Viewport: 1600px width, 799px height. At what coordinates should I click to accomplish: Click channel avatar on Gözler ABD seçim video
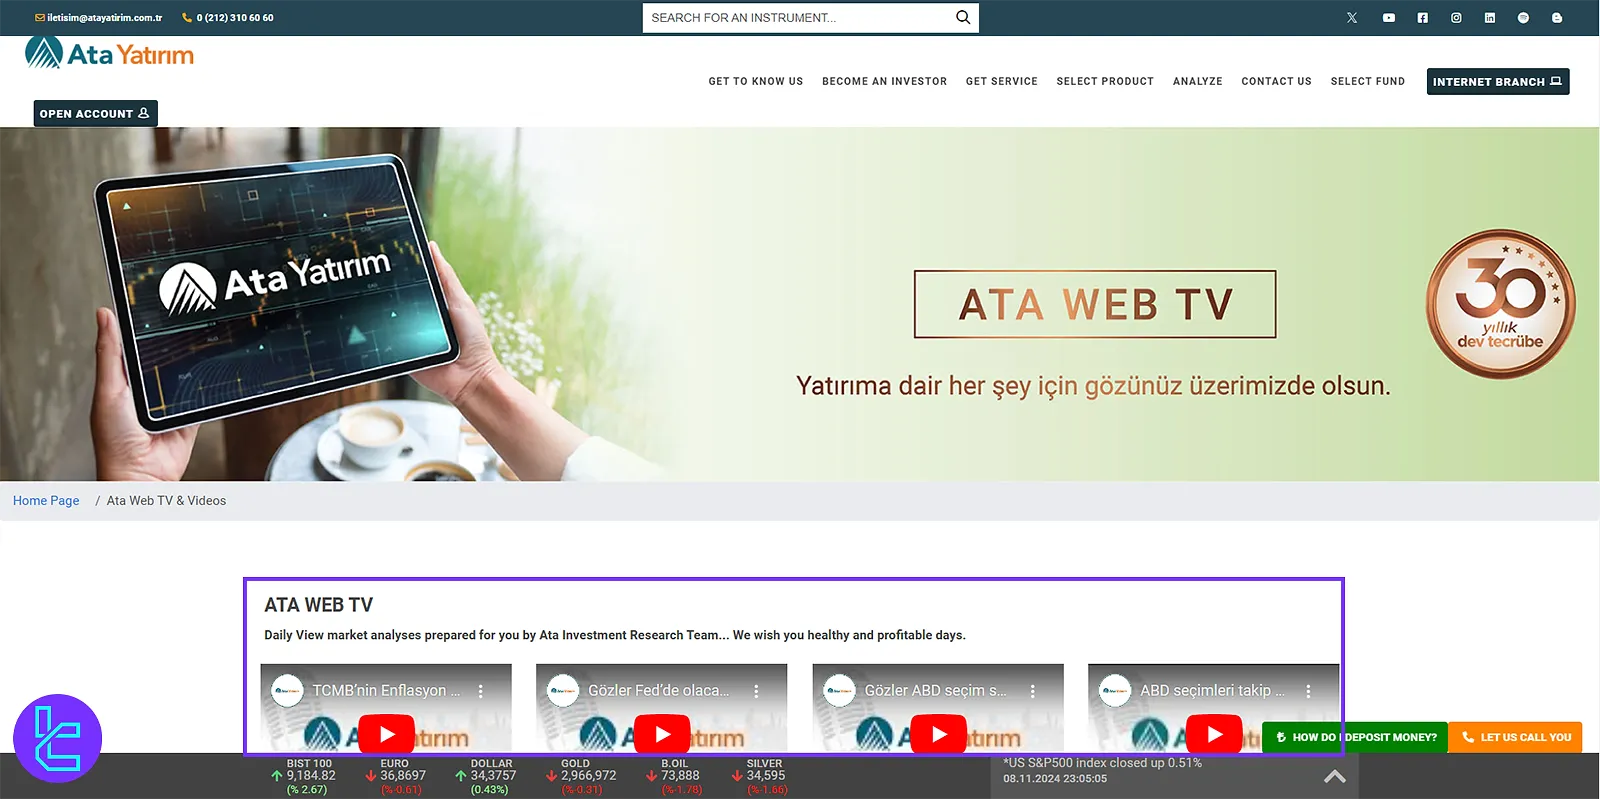click(x=840, y=691)
